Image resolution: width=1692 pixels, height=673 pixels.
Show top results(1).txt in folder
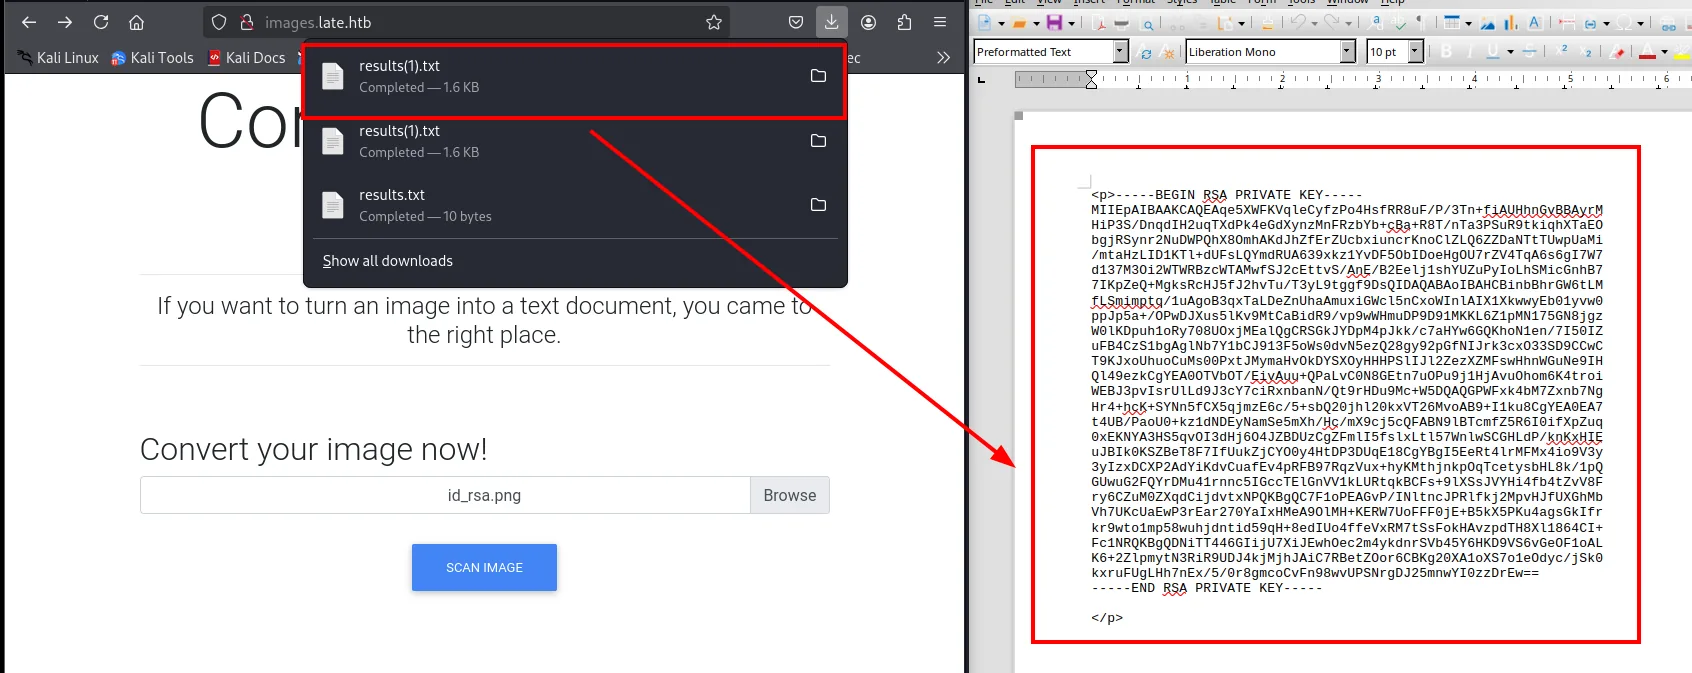tap(818, 76)
